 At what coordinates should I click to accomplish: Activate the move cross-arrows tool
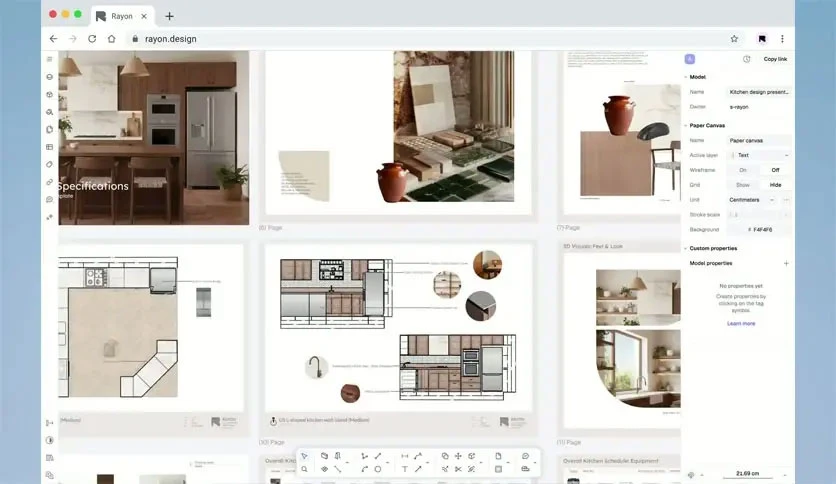click(x=458, y=456)
